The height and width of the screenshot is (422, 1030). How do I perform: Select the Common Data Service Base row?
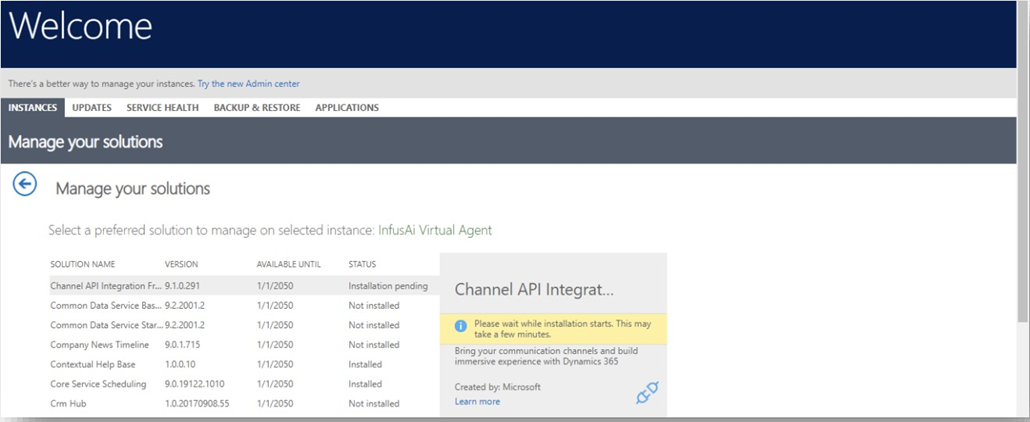244,306
